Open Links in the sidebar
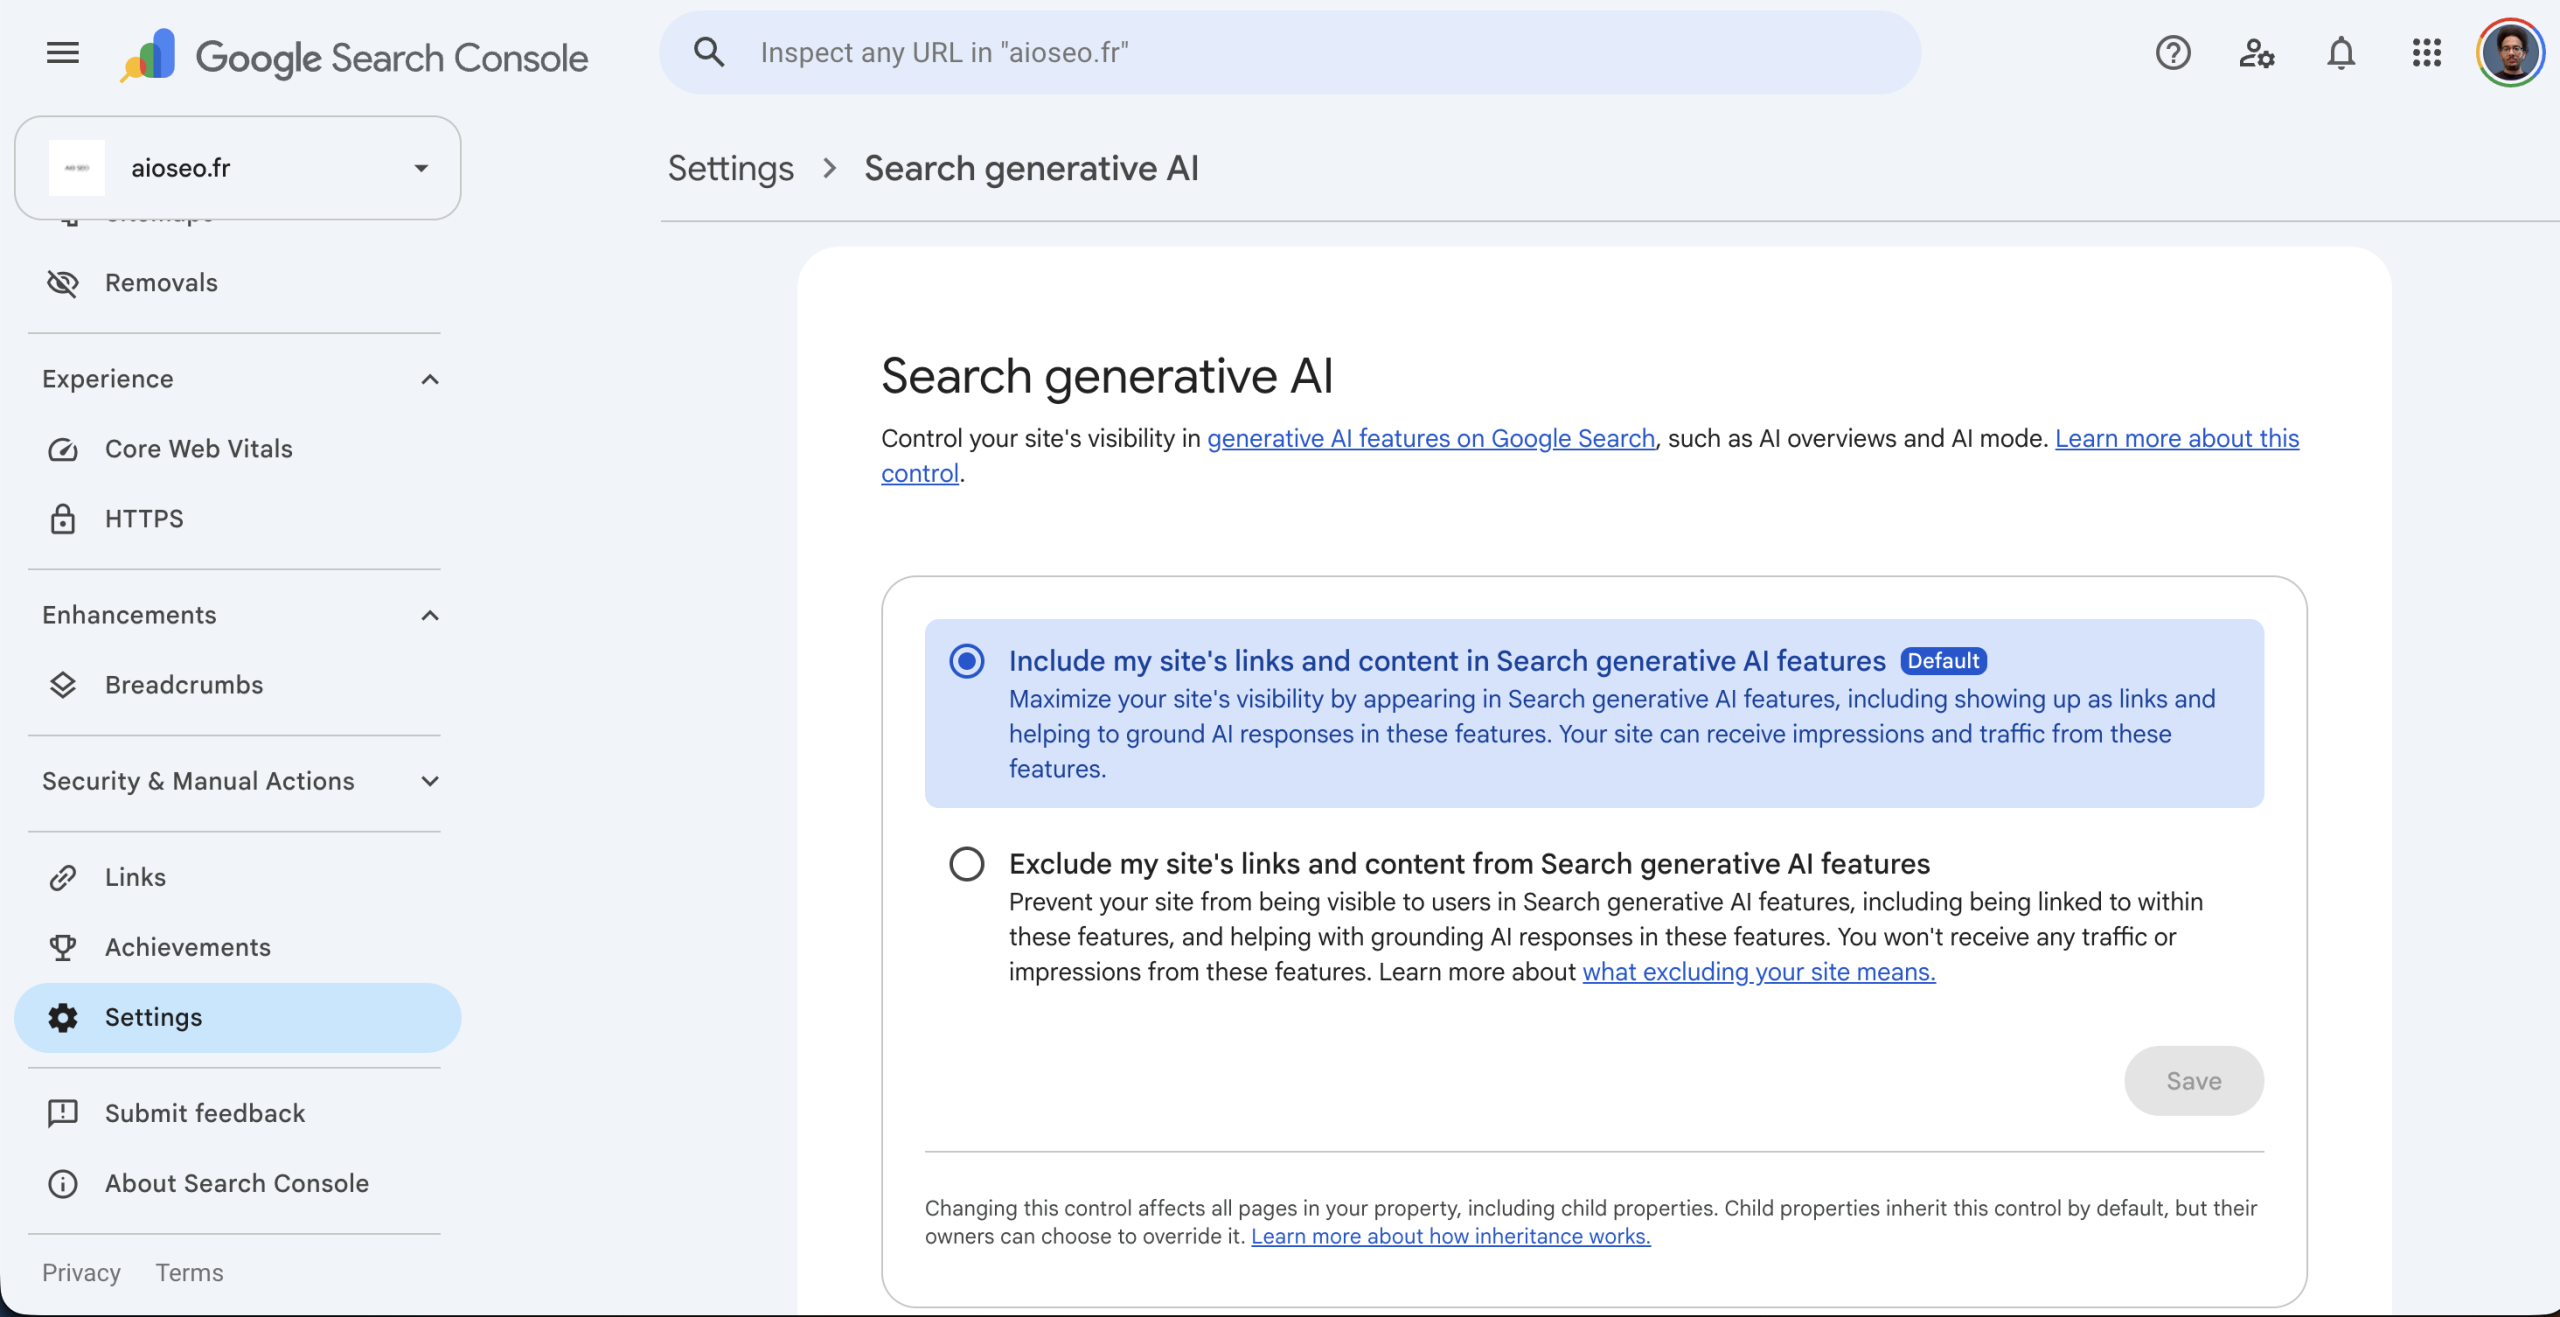Image resolution: width=2560 pixels, height=1317 pixels. click(x=238, y=877)
